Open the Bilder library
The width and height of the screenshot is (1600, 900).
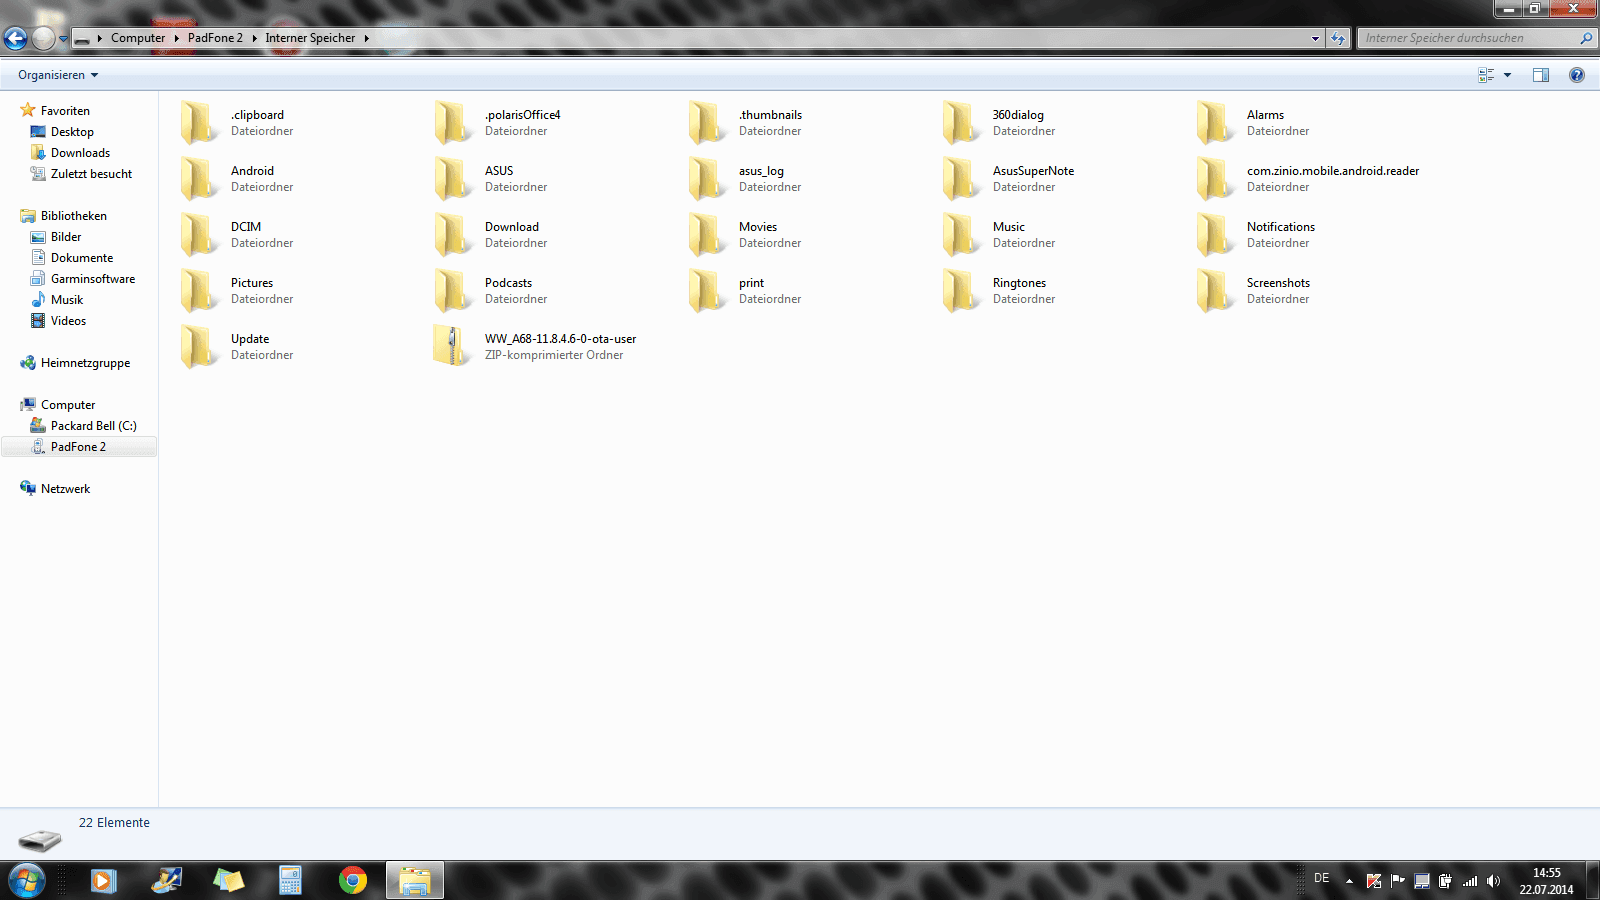[x=66, y=237]
